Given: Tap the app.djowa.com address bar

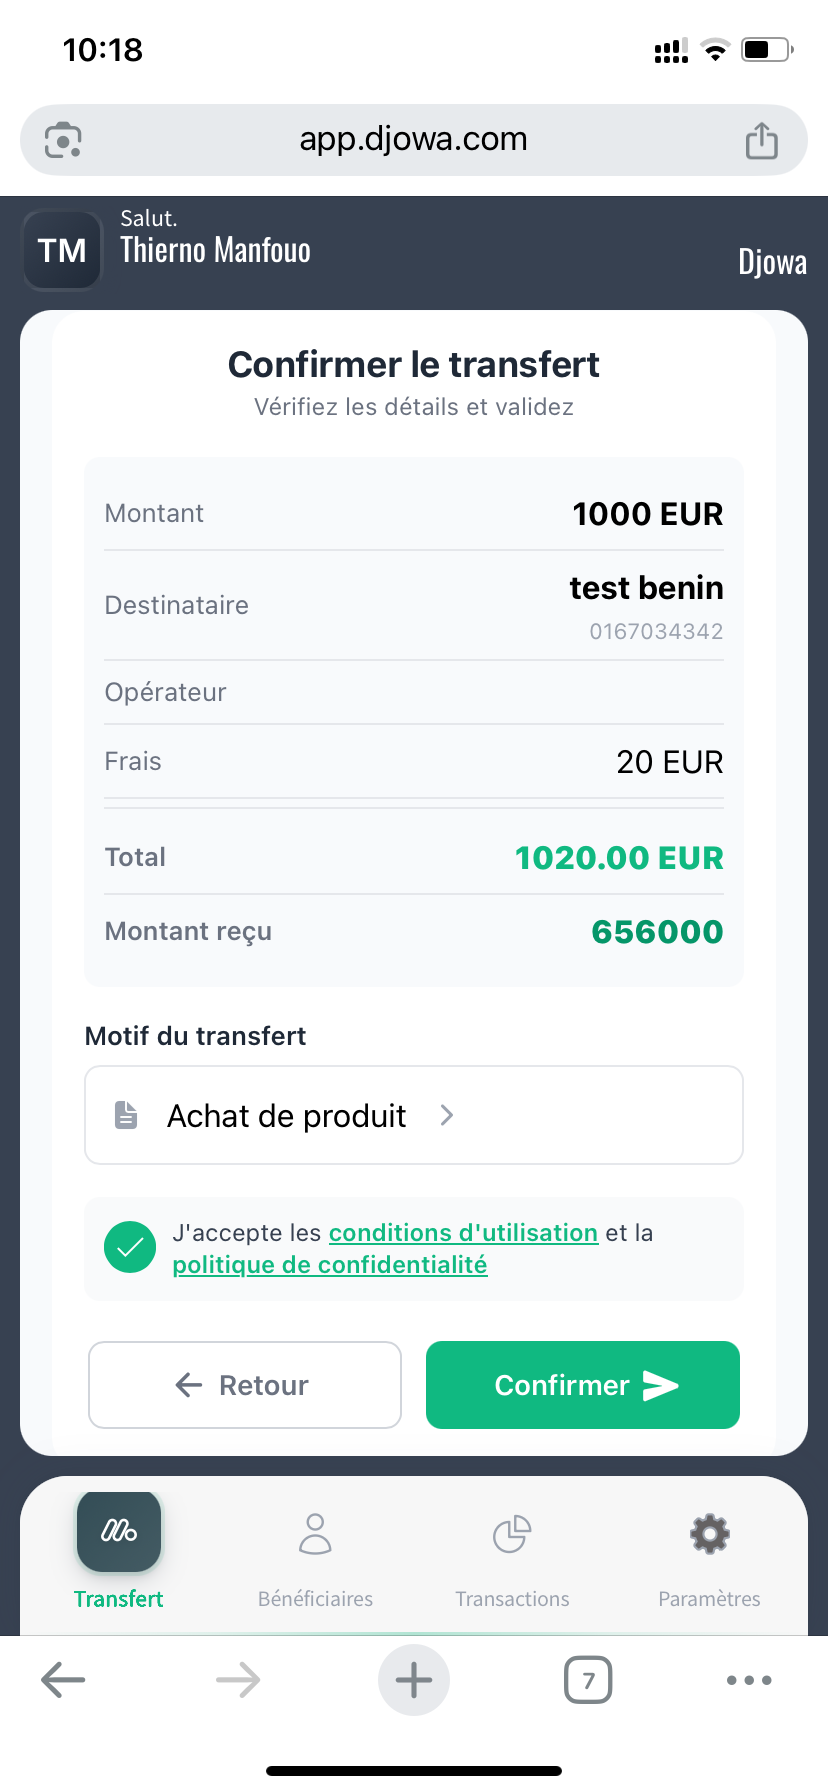Looking at the screenshot, I should click(x=413, y=140).
